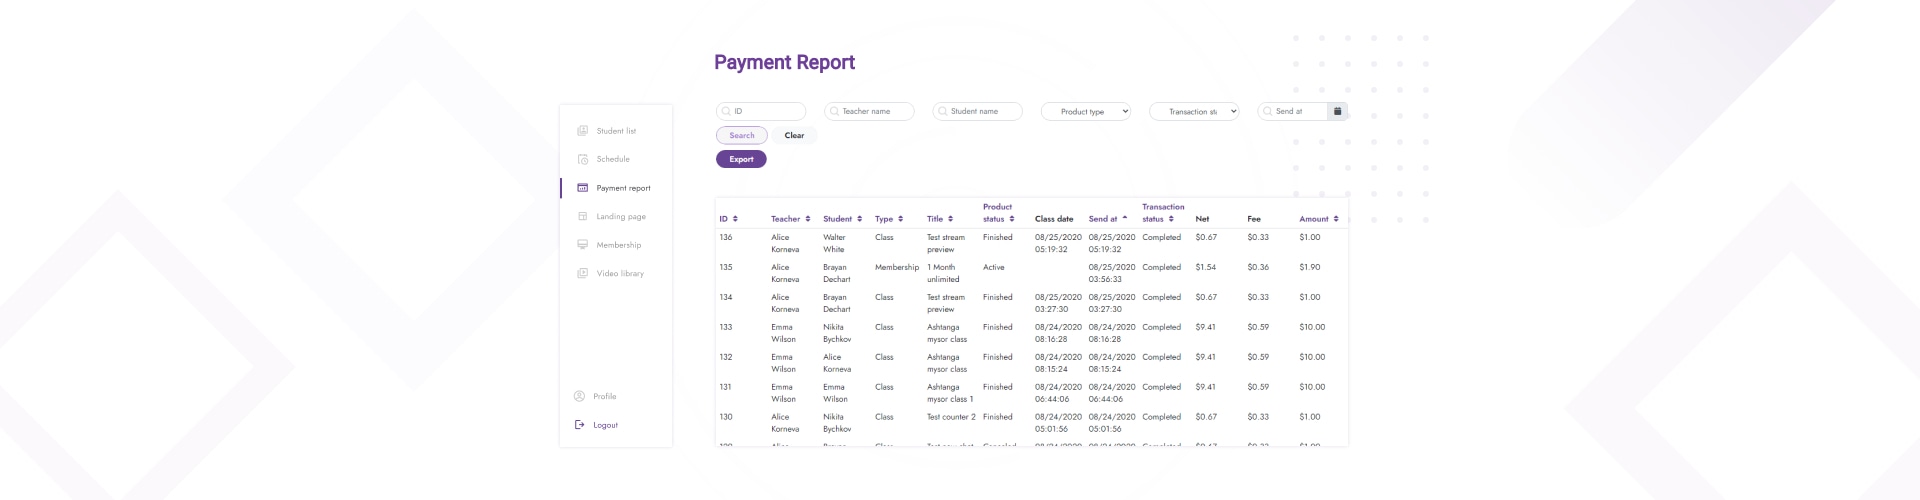Click ID cell 133

tap(726, 327)
